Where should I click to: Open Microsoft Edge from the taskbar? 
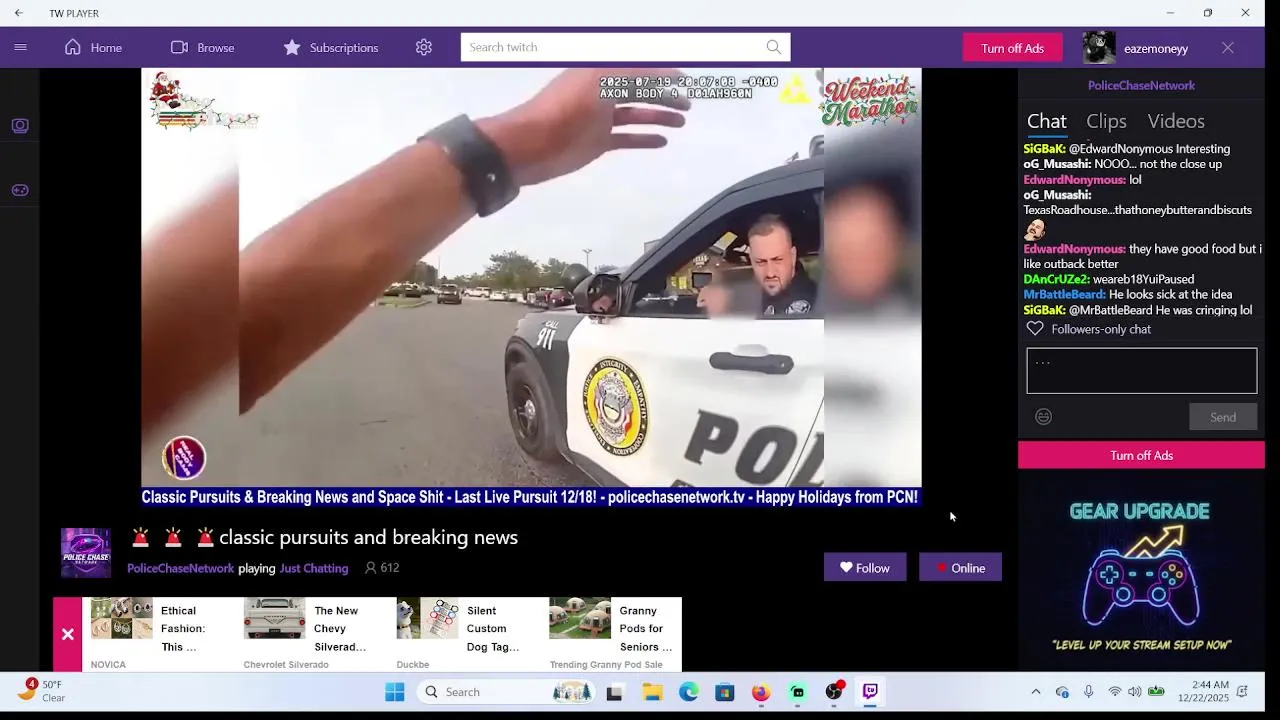[x=689, y=692]
